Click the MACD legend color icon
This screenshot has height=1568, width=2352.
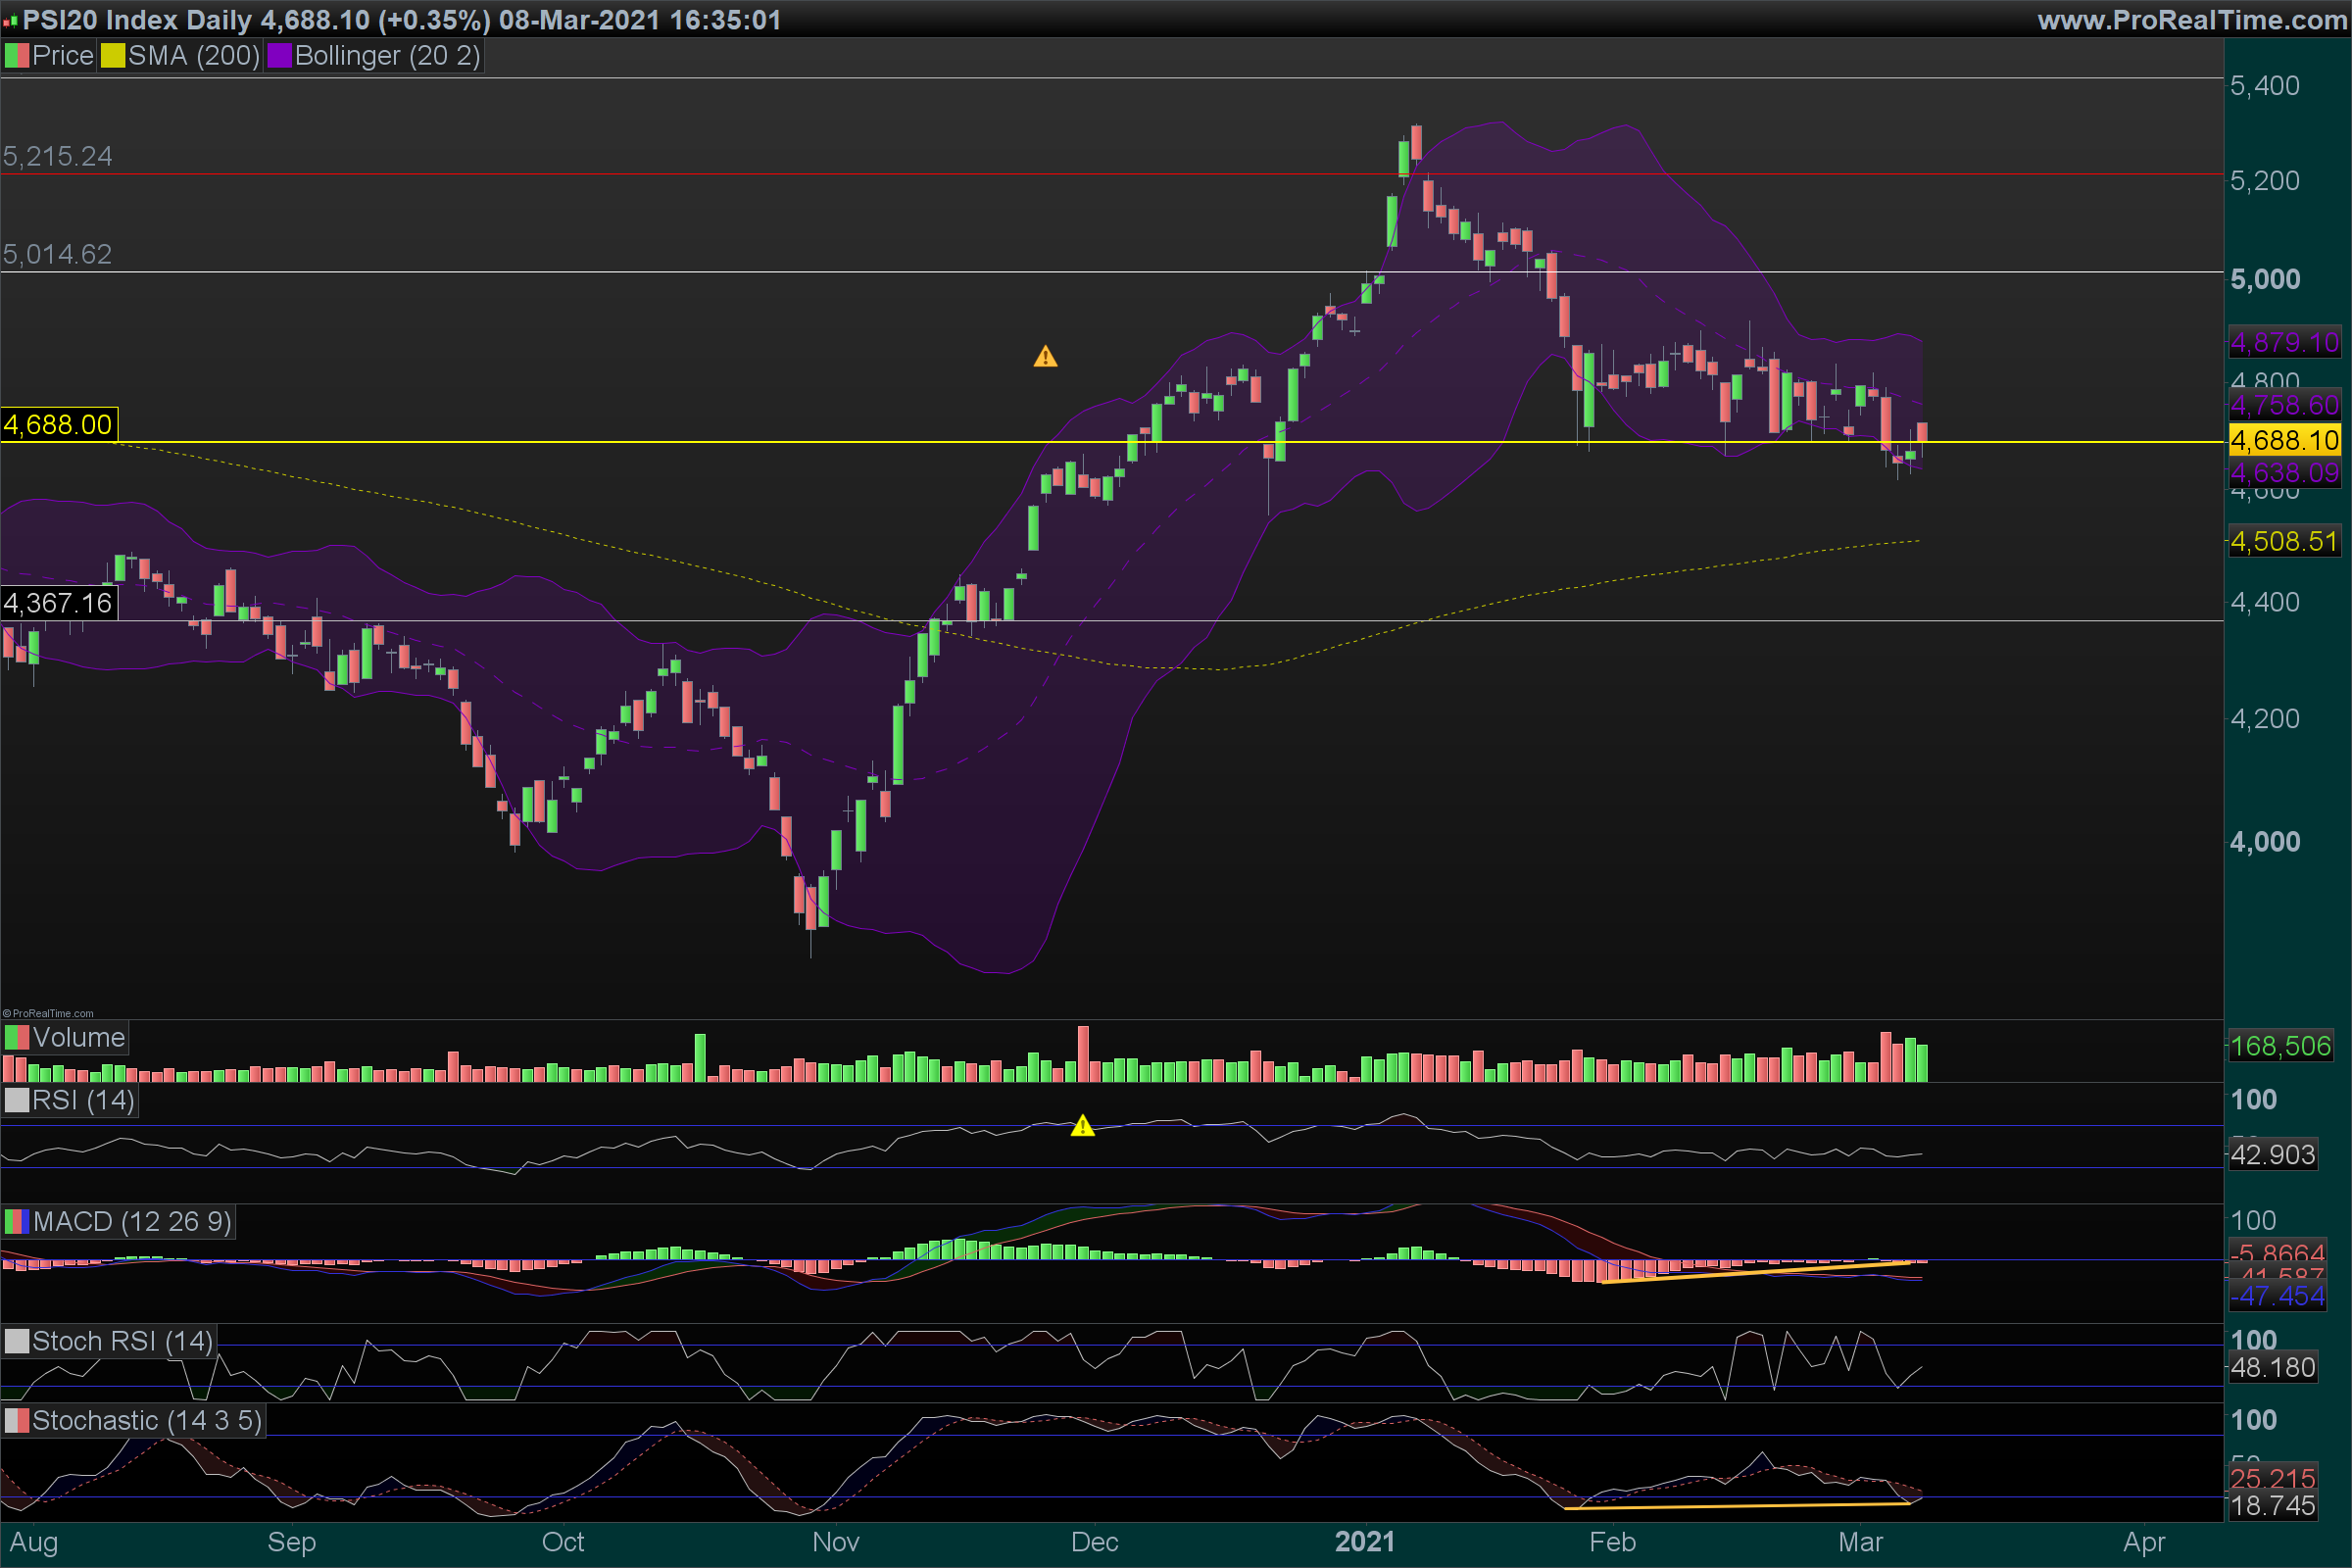[x=17, y=1222]
